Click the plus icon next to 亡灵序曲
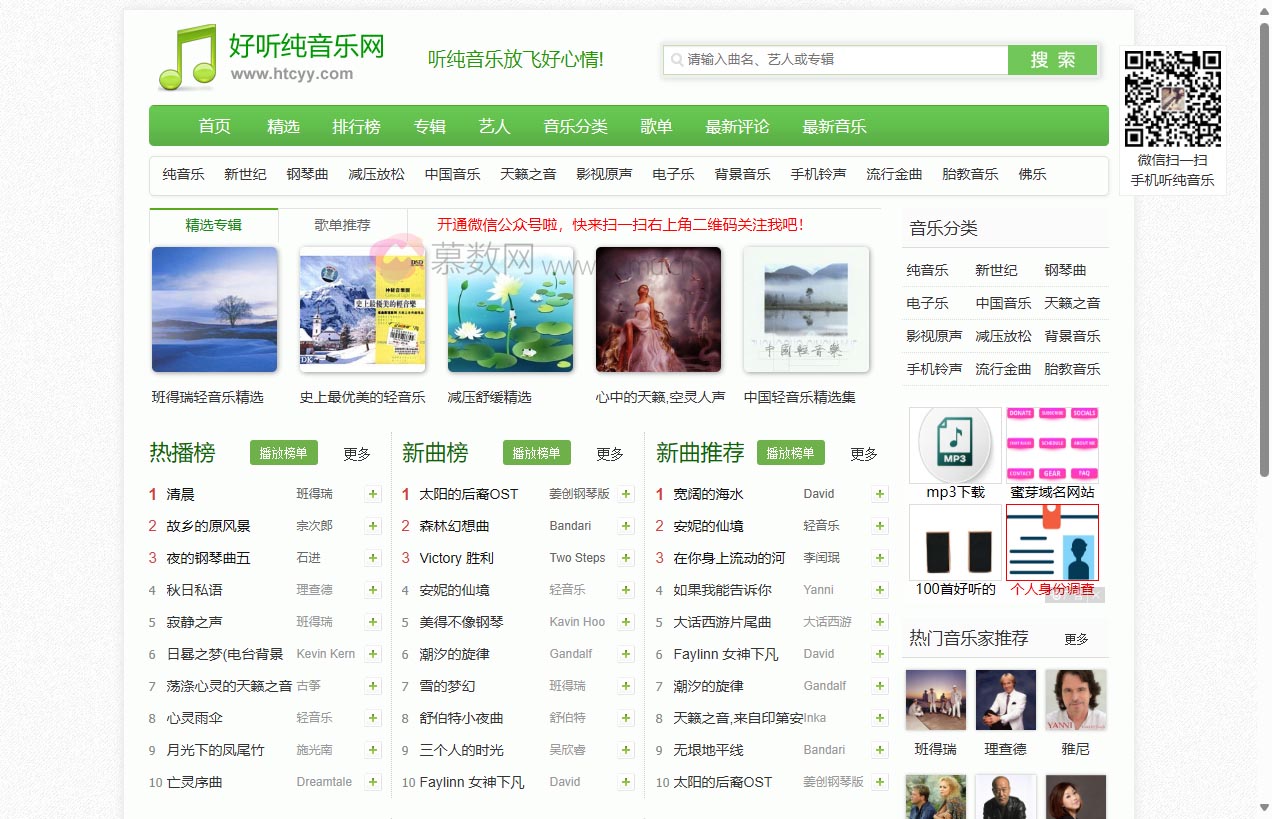This screenshot has width=1272, height=819. [x=372, y=782]
